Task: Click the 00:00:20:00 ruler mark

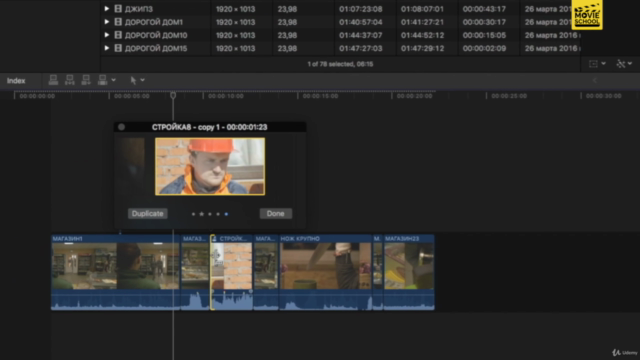Action: tap(414, 96)
